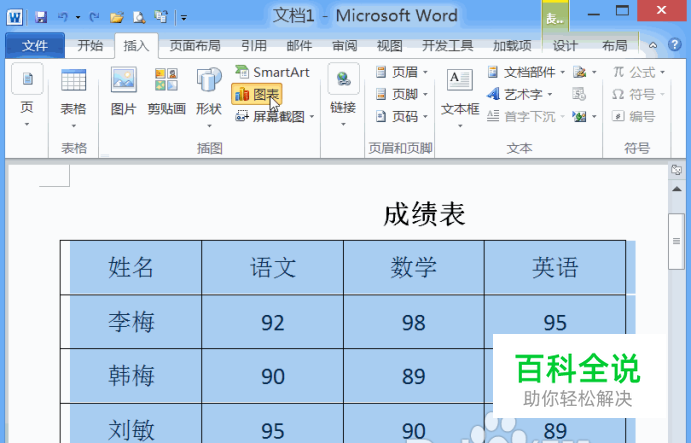Open the table tools 布局 tab
This screenshot has width=691, height=443.
click(615, 45)
